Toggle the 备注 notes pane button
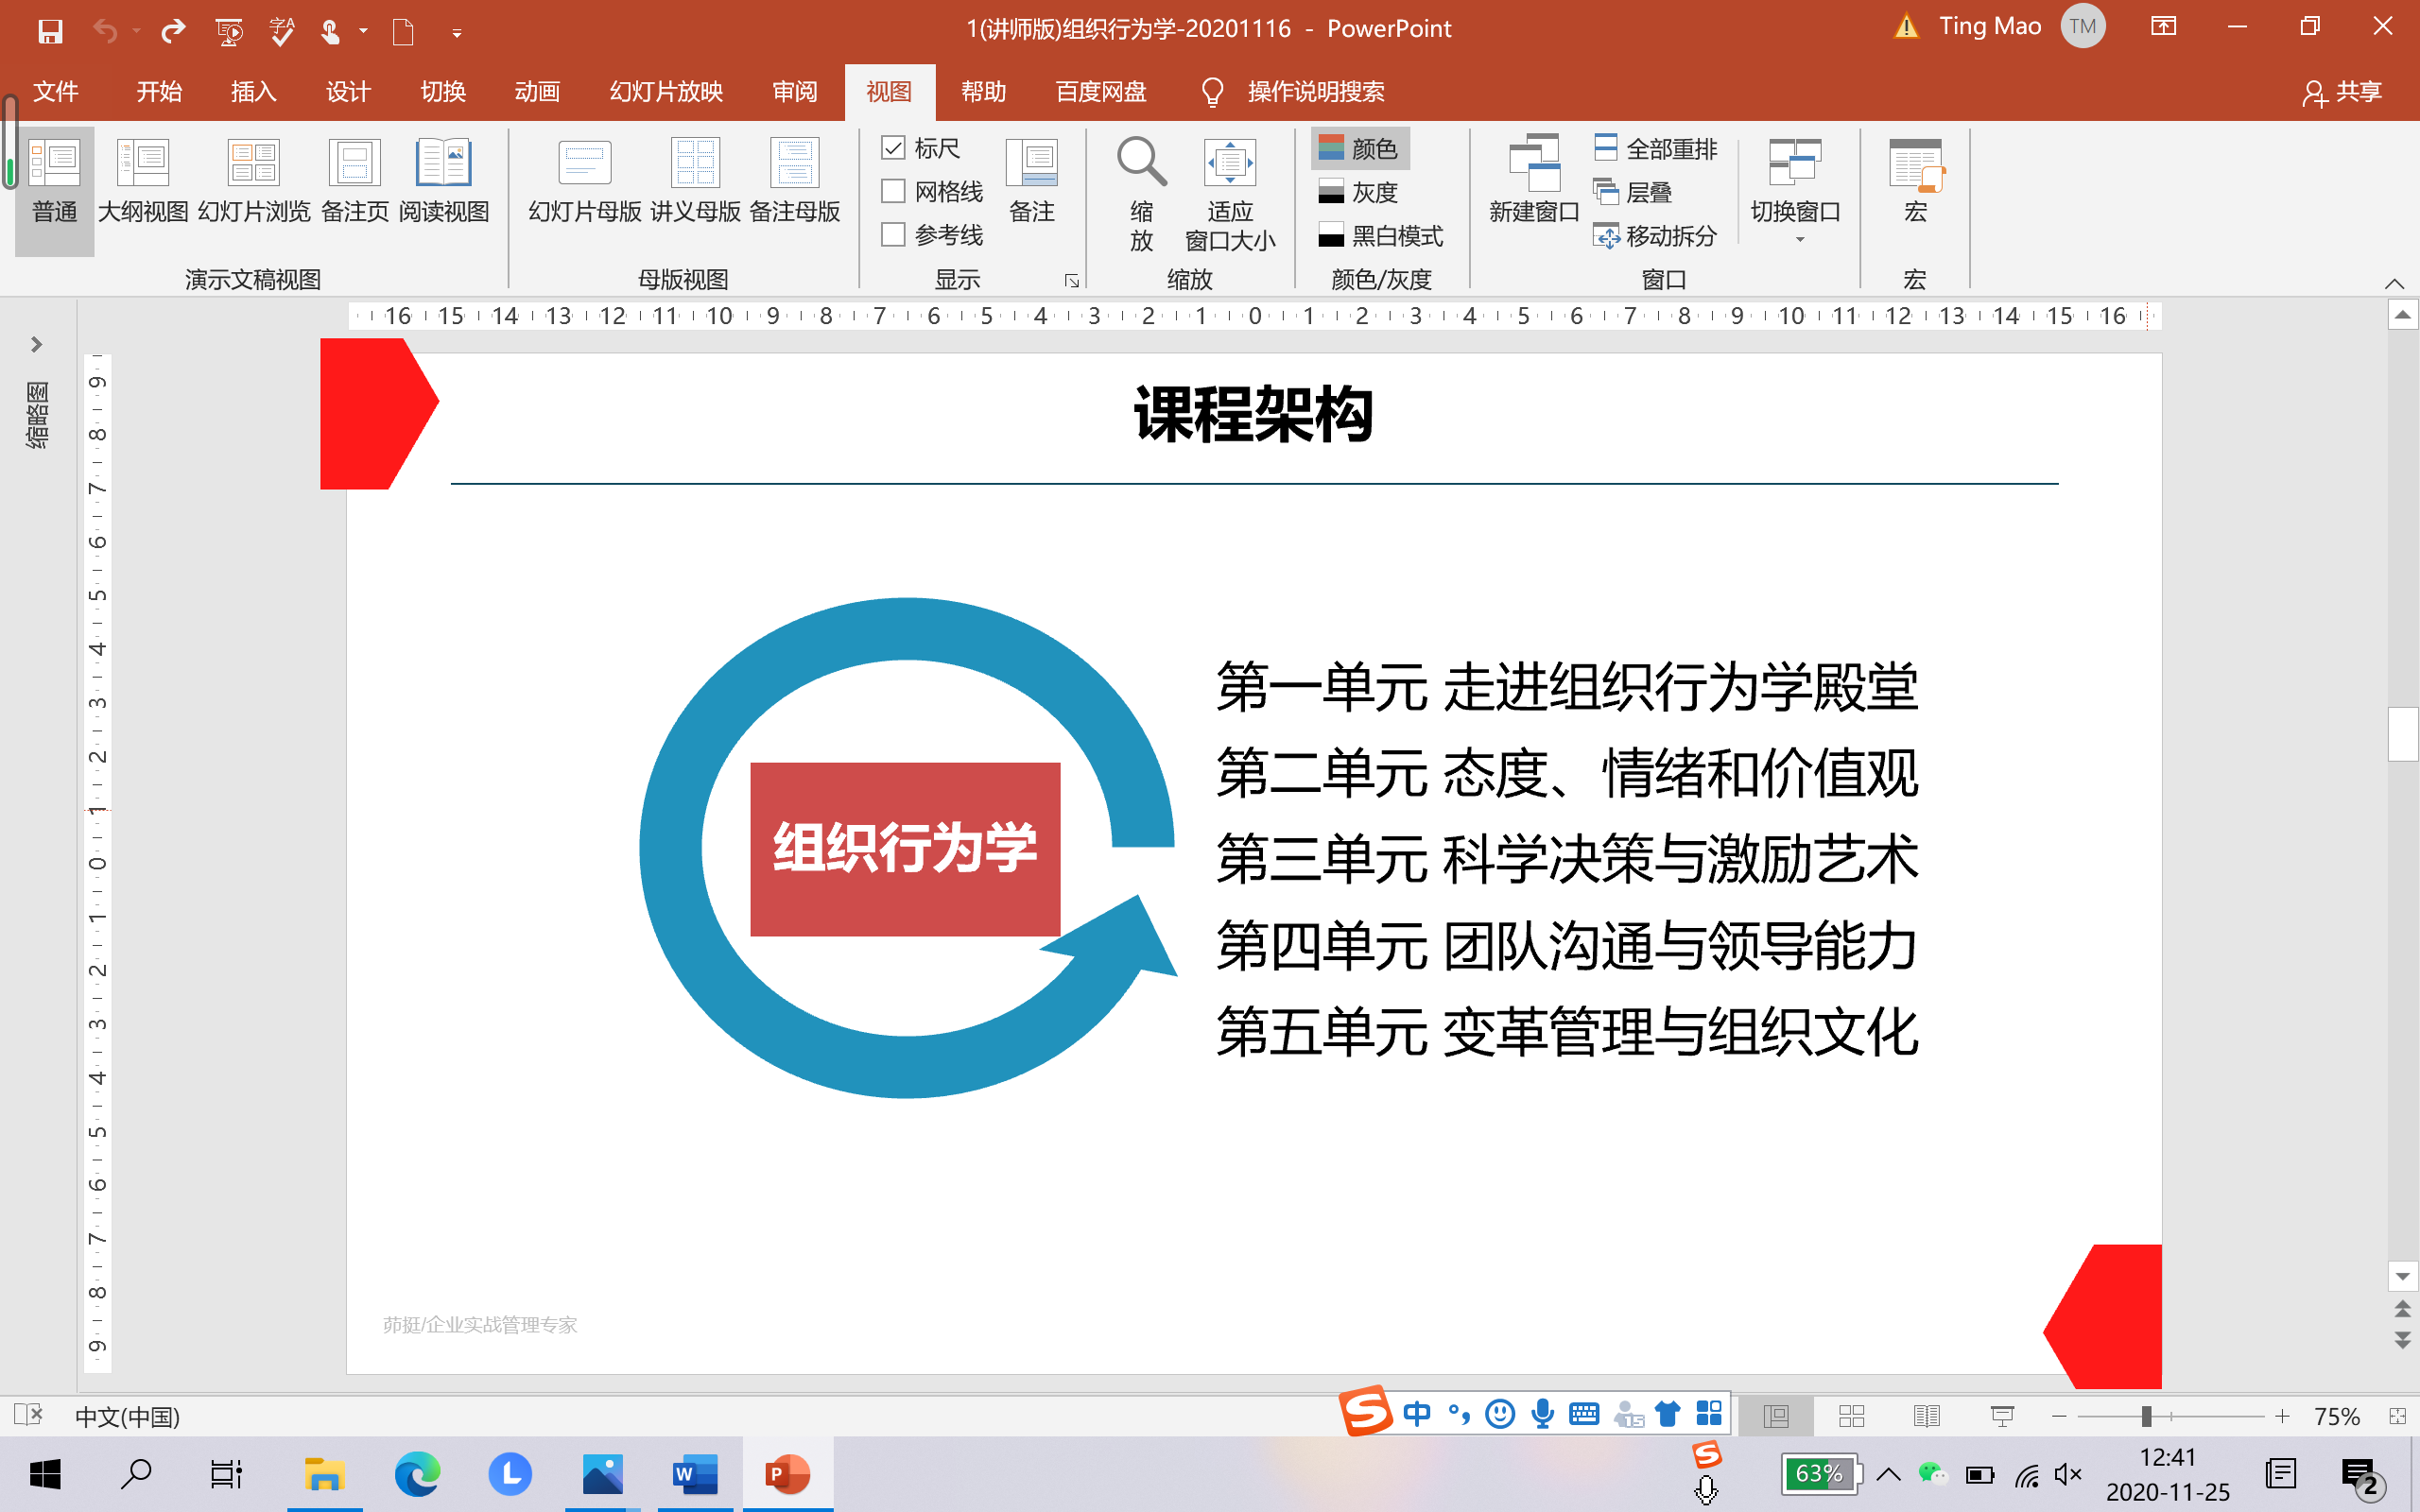This screenshot has height=1512, width=2420. [x=1032, y=182]
